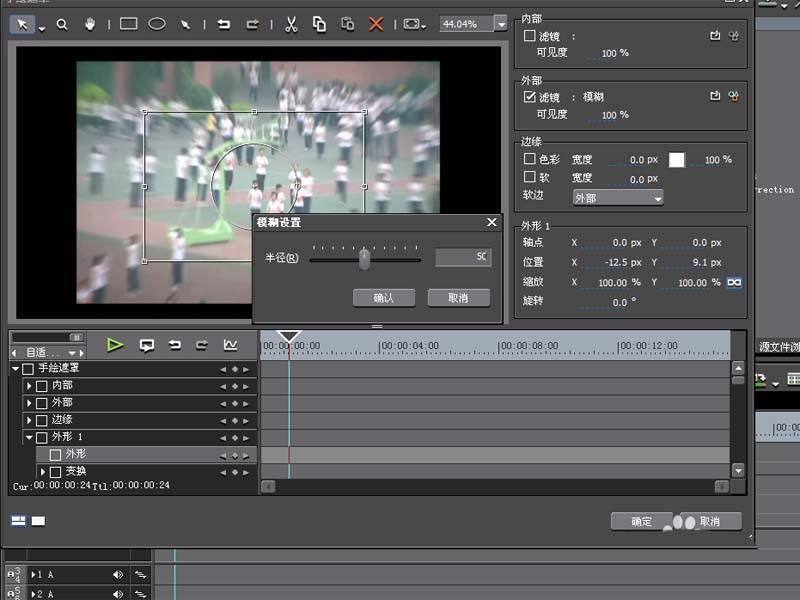Screen dimensions: 800x600
Task: Play the keyframe timeline preview
Action: pyautogui.click(x=115, y=345)
